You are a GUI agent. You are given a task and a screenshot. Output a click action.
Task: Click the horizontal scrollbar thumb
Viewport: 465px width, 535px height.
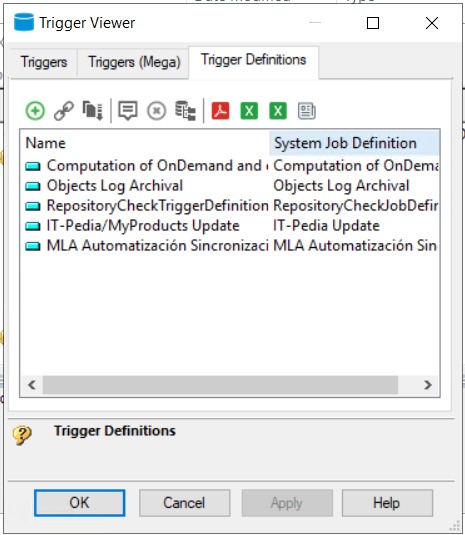click(x=220, y=385)
